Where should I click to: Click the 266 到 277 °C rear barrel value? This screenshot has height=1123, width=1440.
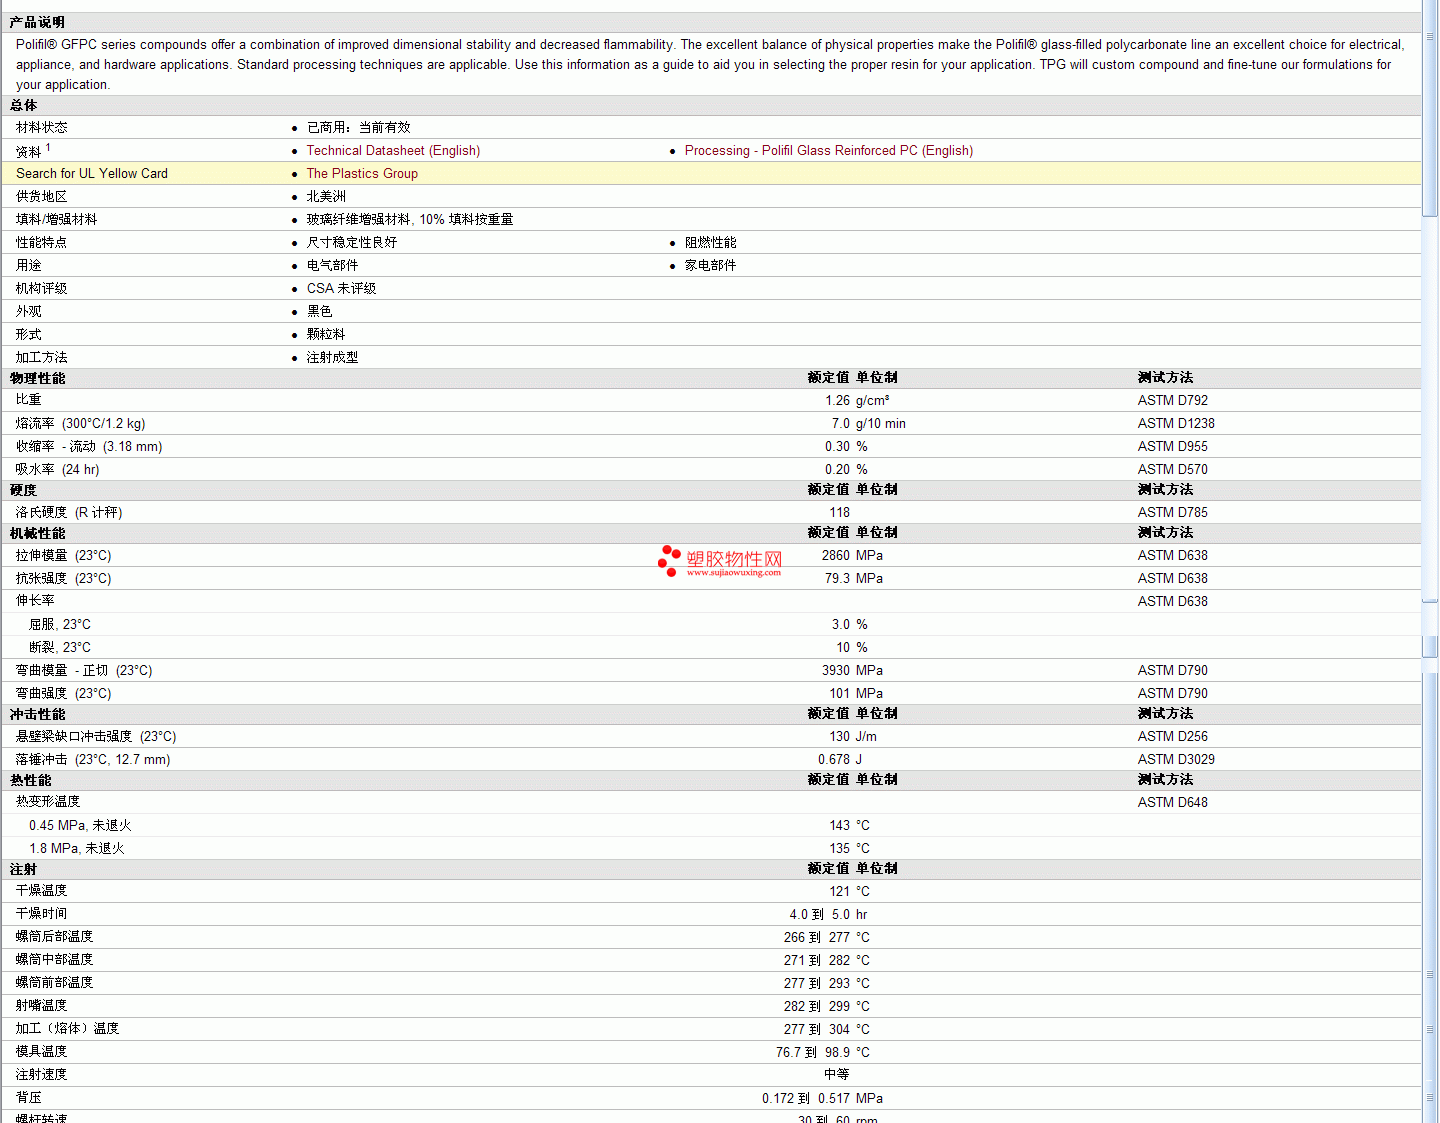pos(826,937)
